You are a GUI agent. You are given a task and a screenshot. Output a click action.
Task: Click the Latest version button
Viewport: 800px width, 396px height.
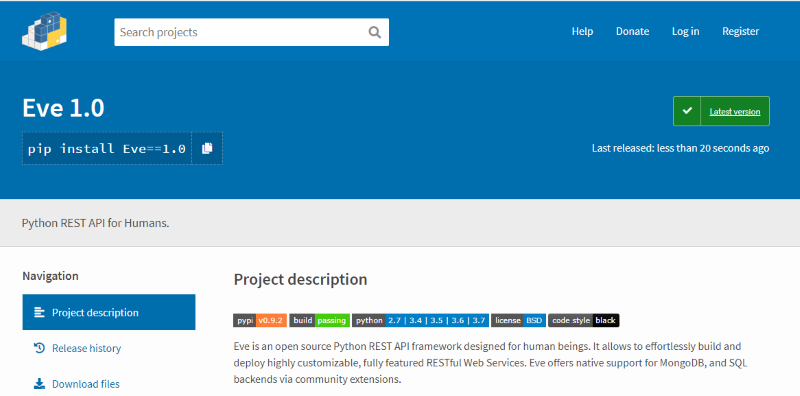pos(721,111)
